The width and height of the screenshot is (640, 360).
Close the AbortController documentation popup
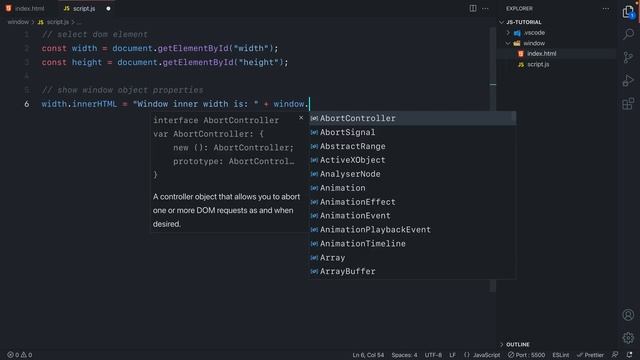click(x=301, y=118)
